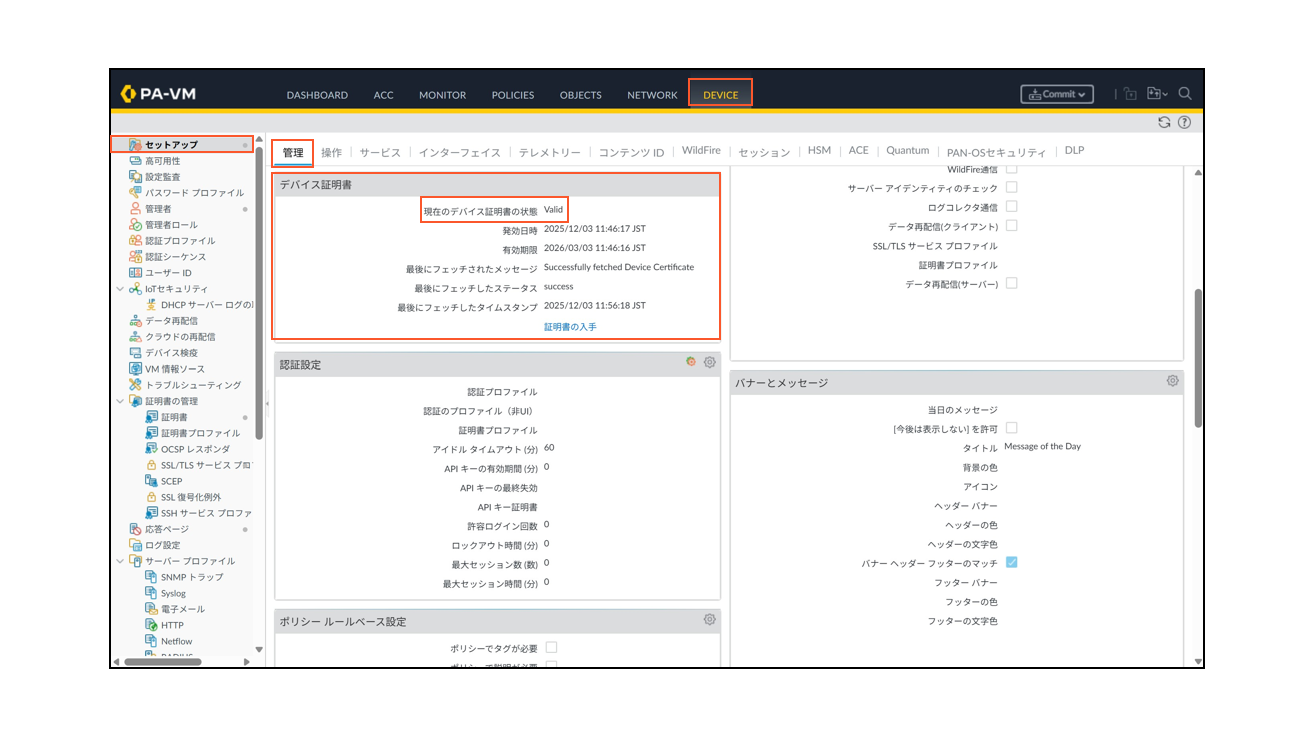
Task: Open the PAN-OSセキュリティ sub-tab
Action: click(996, 152)
